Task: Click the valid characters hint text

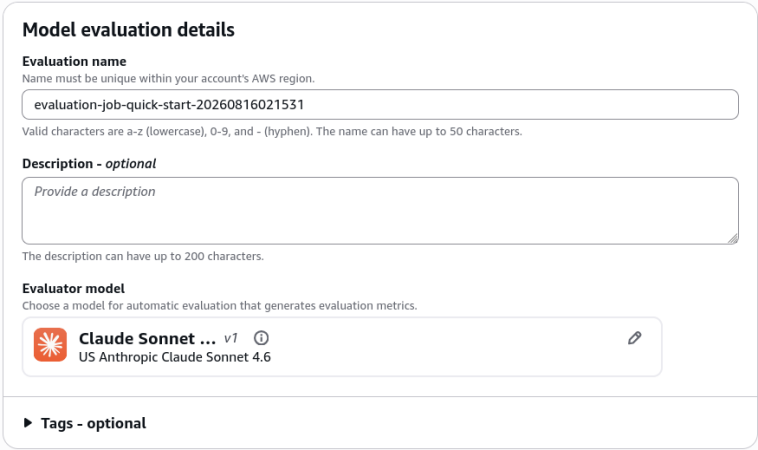Action: pyautogui.click(x=272, y=131)
